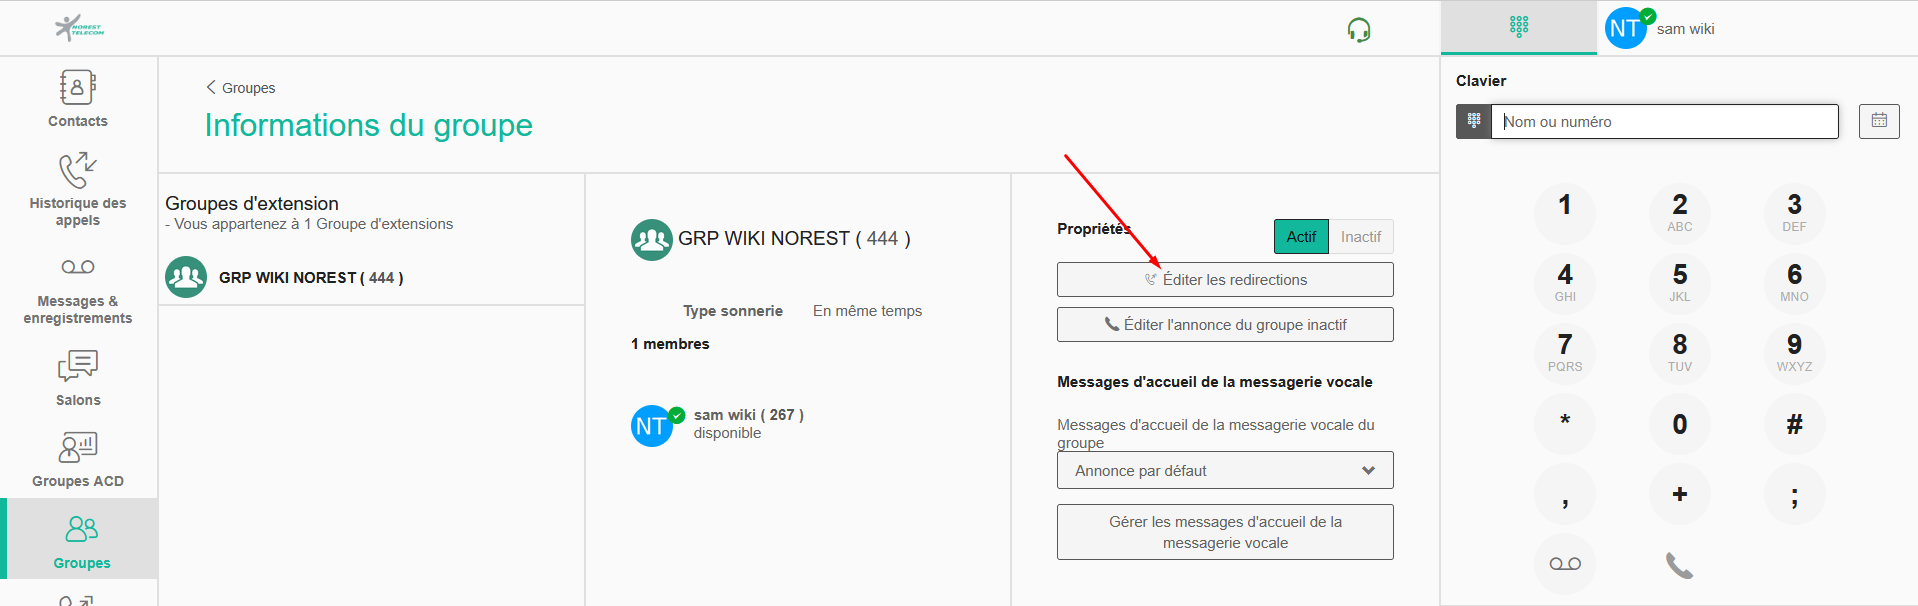Set group status to Inactif

click(x=1361, y=237)
